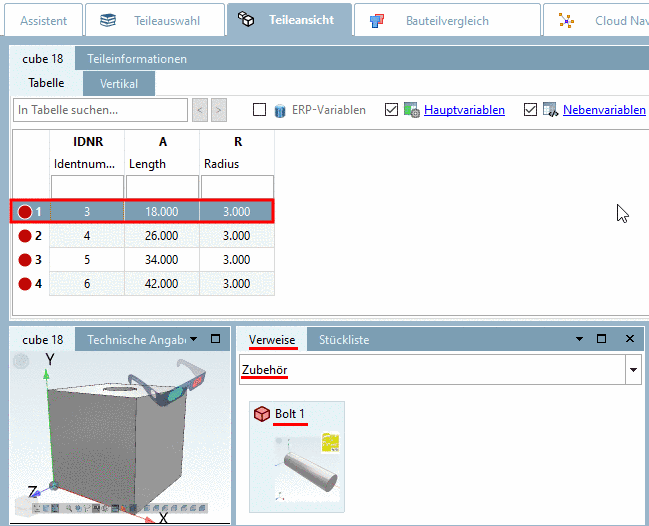Click the orientation view cube in the 3D corner

tap(24, 506)
